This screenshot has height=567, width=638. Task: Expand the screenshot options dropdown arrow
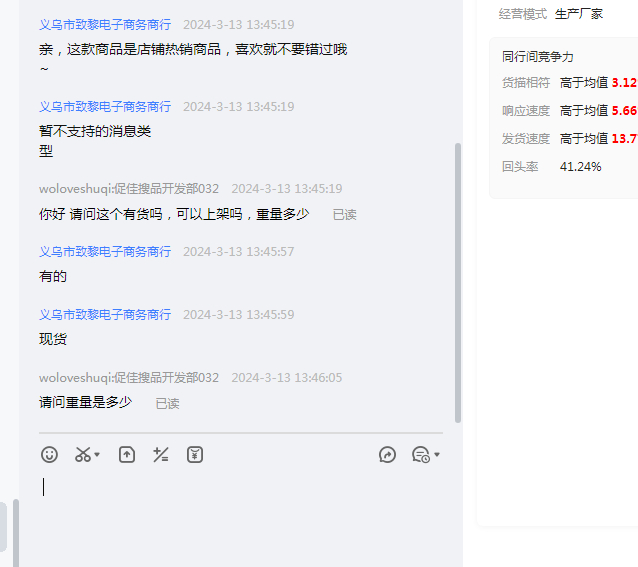[x=97, y=456]
